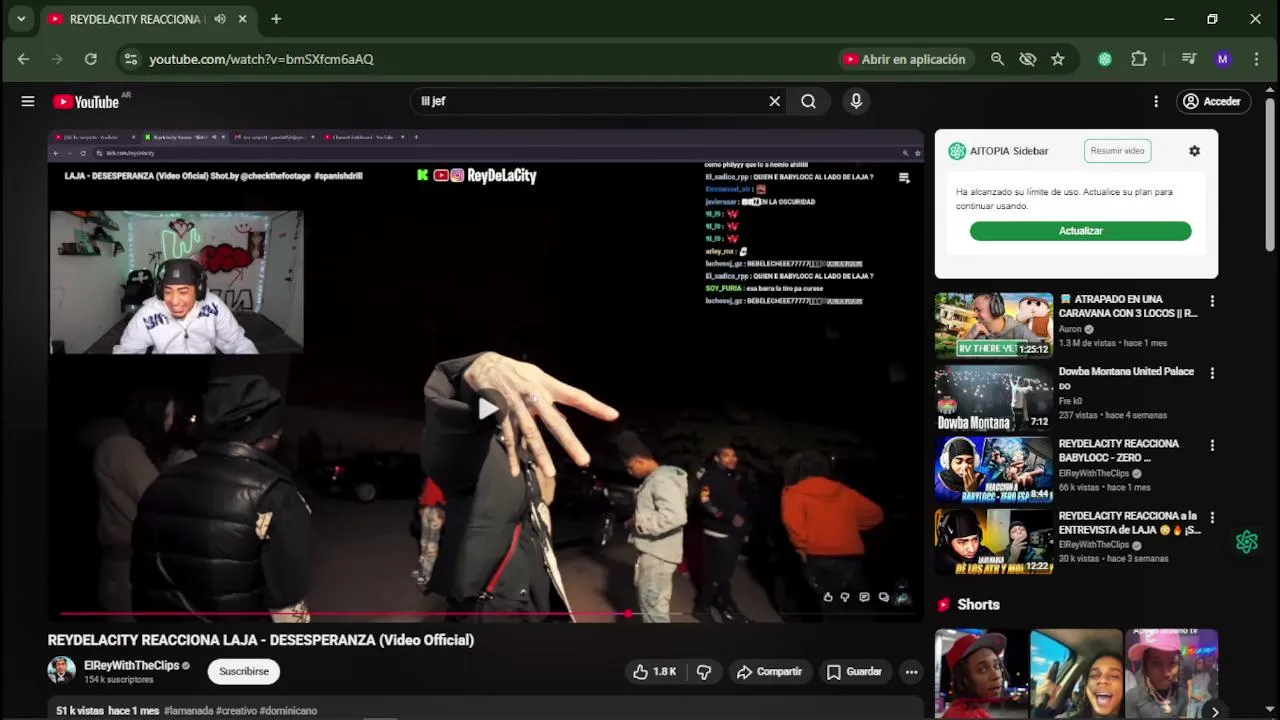Open Chrome three-dot main menu
Viewport: 1280px width, 720px height.
click(1256, 59)
